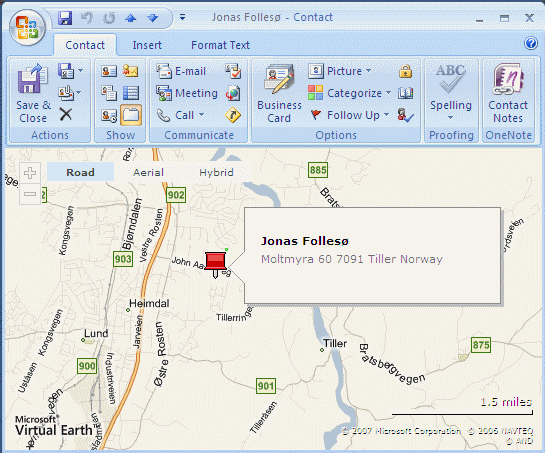This screenshot has width=545, height=453.
Task: Click Save & Close button
Action: [33, 93]
